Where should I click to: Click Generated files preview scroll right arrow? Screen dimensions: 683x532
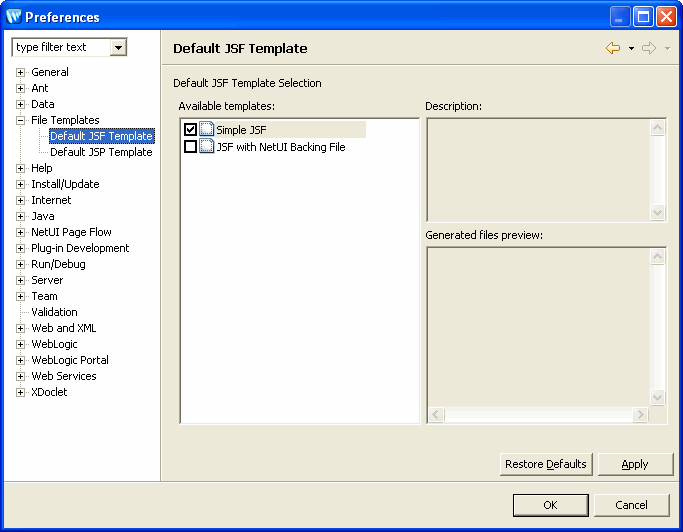[x=640, y=414]
